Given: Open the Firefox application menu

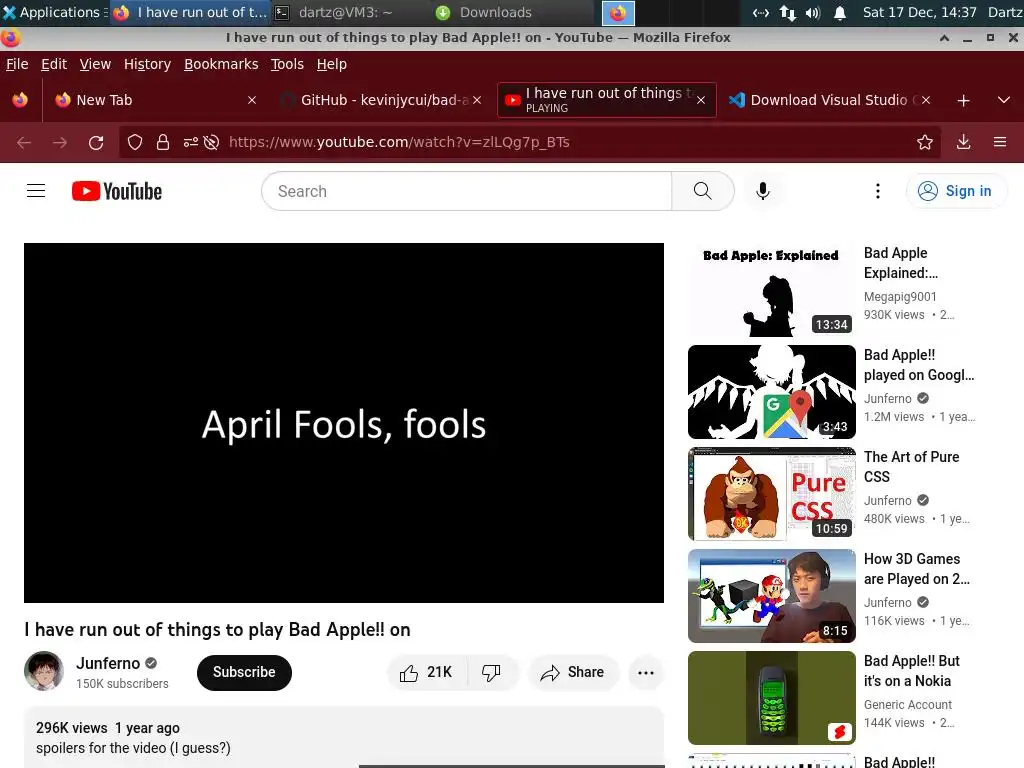Looking at the screenshot, I should (1000, 142).
